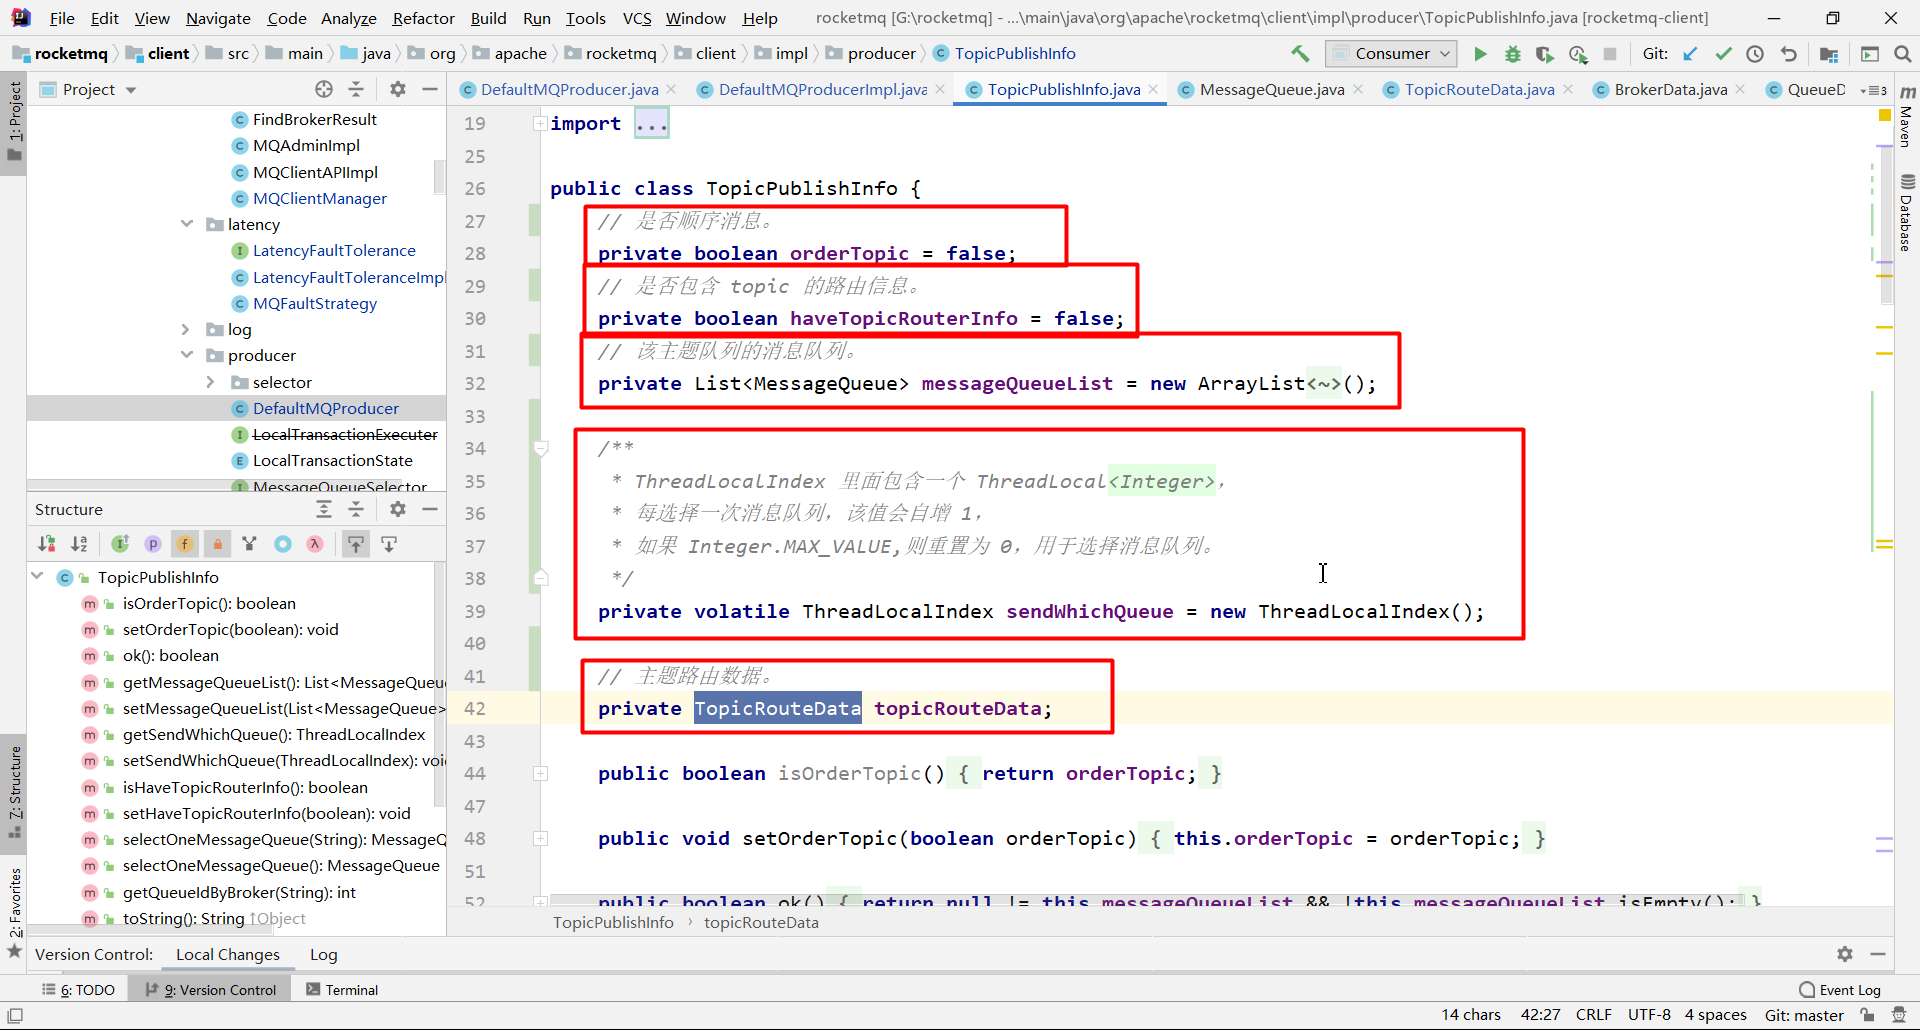The height and width of the screenshot is (1030, 1920).
Task: Collapse the TopicPublishInfo node in Structure tree
Action: 38,577
